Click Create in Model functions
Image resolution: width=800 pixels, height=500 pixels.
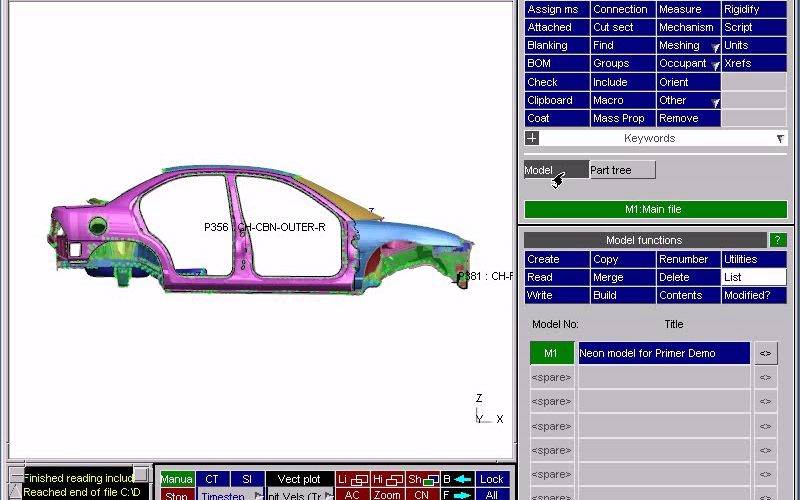tap(557, 259)
